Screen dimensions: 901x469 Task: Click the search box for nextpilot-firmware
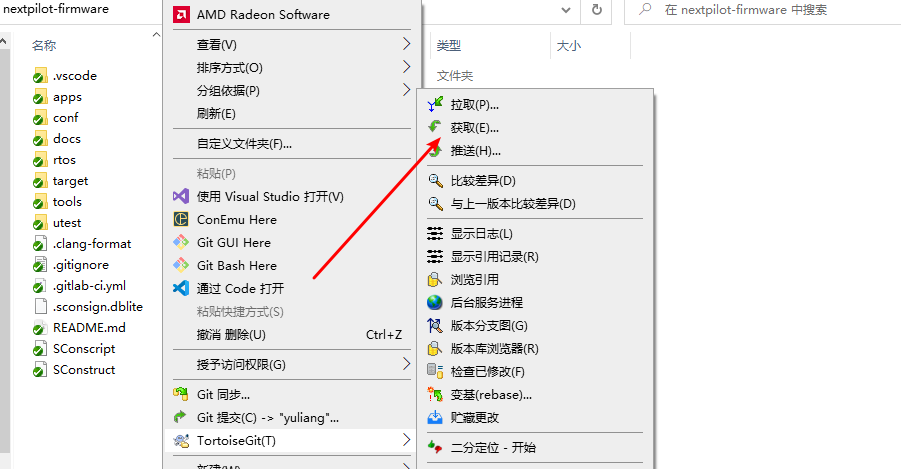tap(763, 10)
